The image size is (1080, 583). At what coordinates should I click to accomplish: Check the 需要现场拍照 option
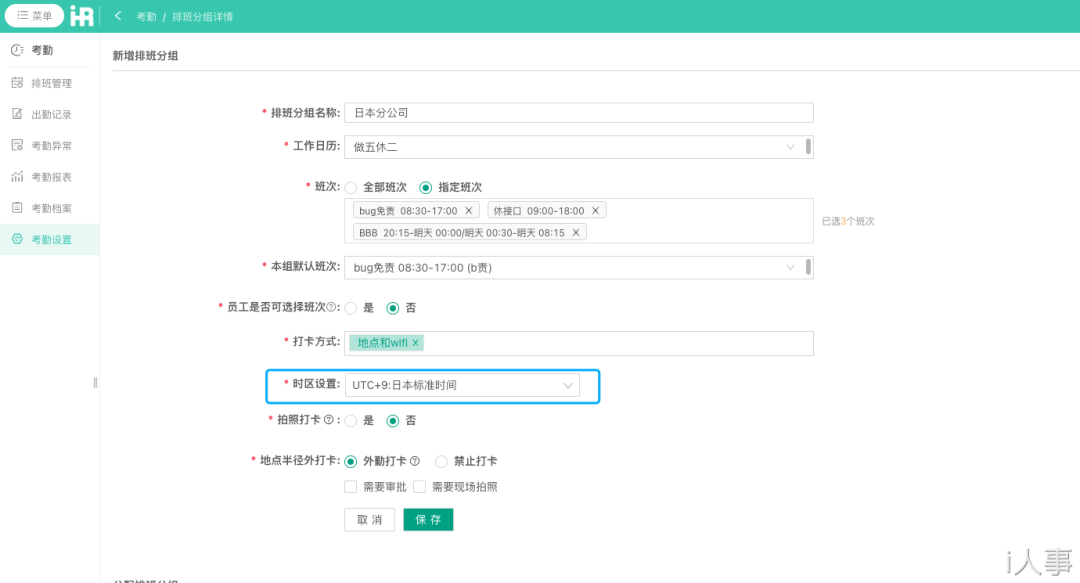pyautogui.click(x=420, y=487)
